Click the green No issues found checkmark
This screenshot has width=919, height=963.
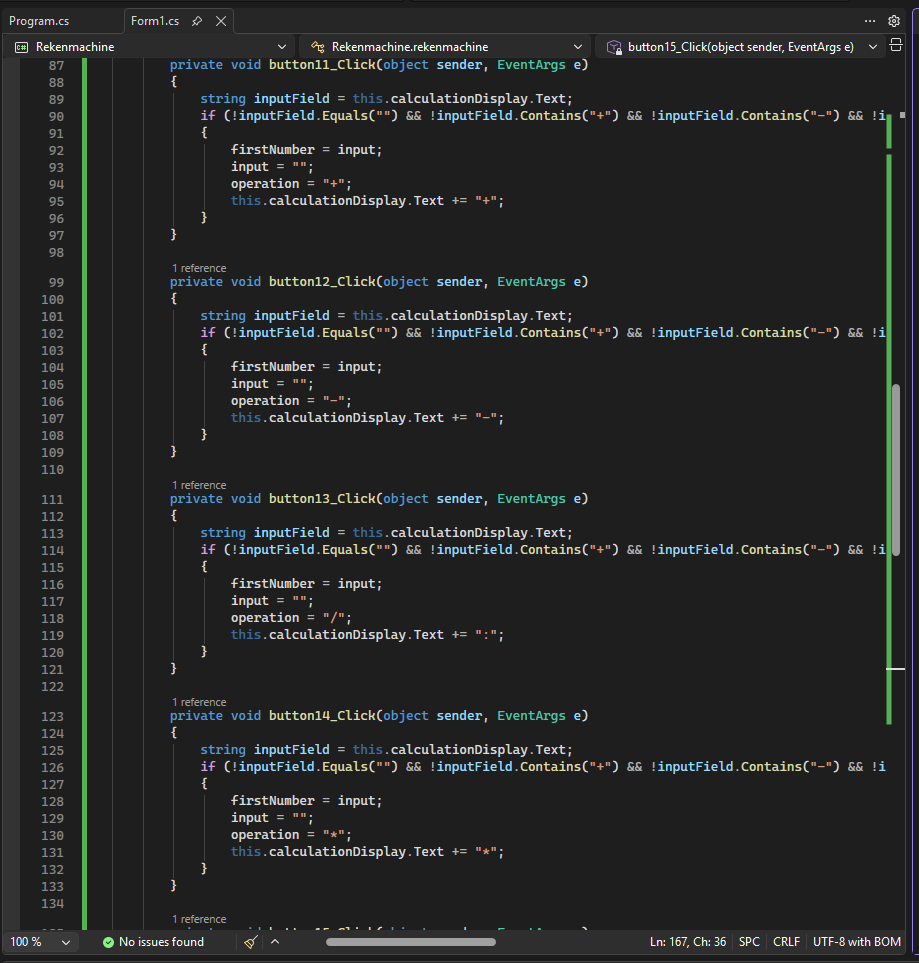point(108,942)
